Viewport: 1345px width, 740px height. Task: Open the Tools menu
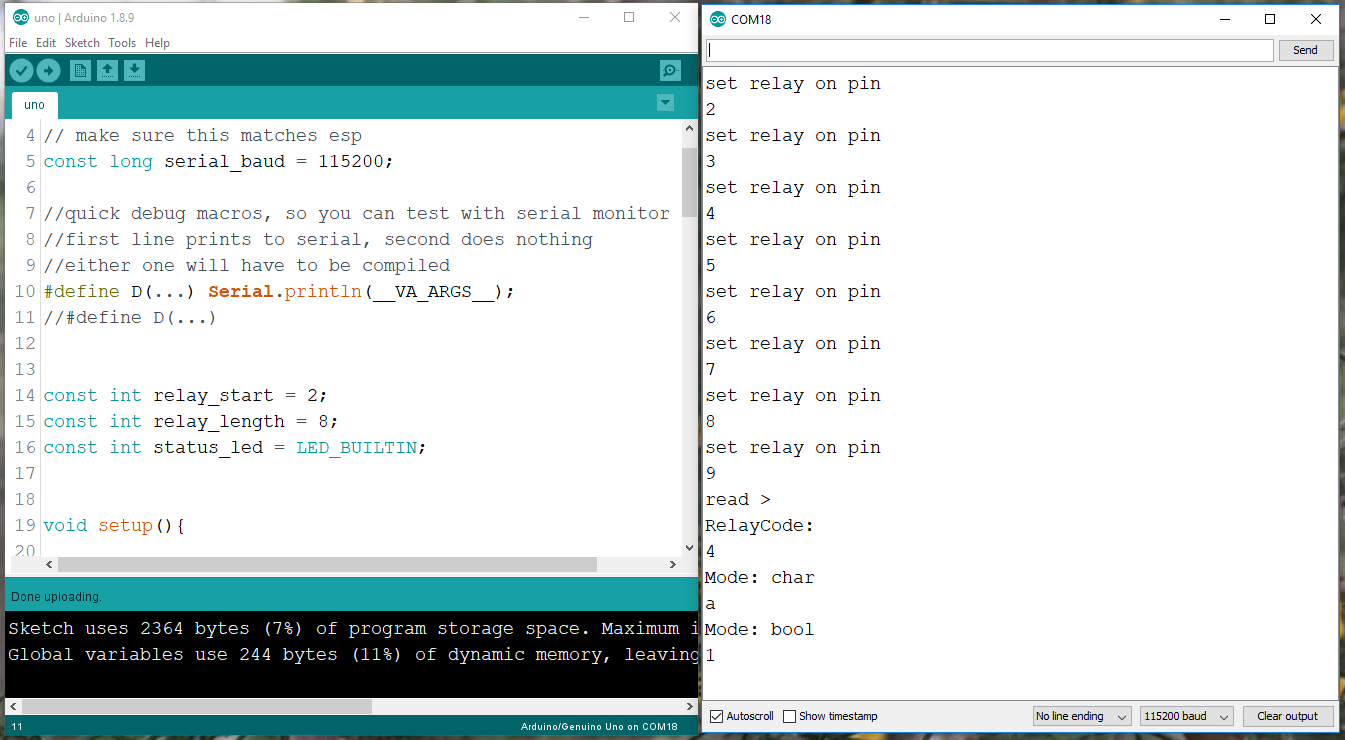(122, 43)
